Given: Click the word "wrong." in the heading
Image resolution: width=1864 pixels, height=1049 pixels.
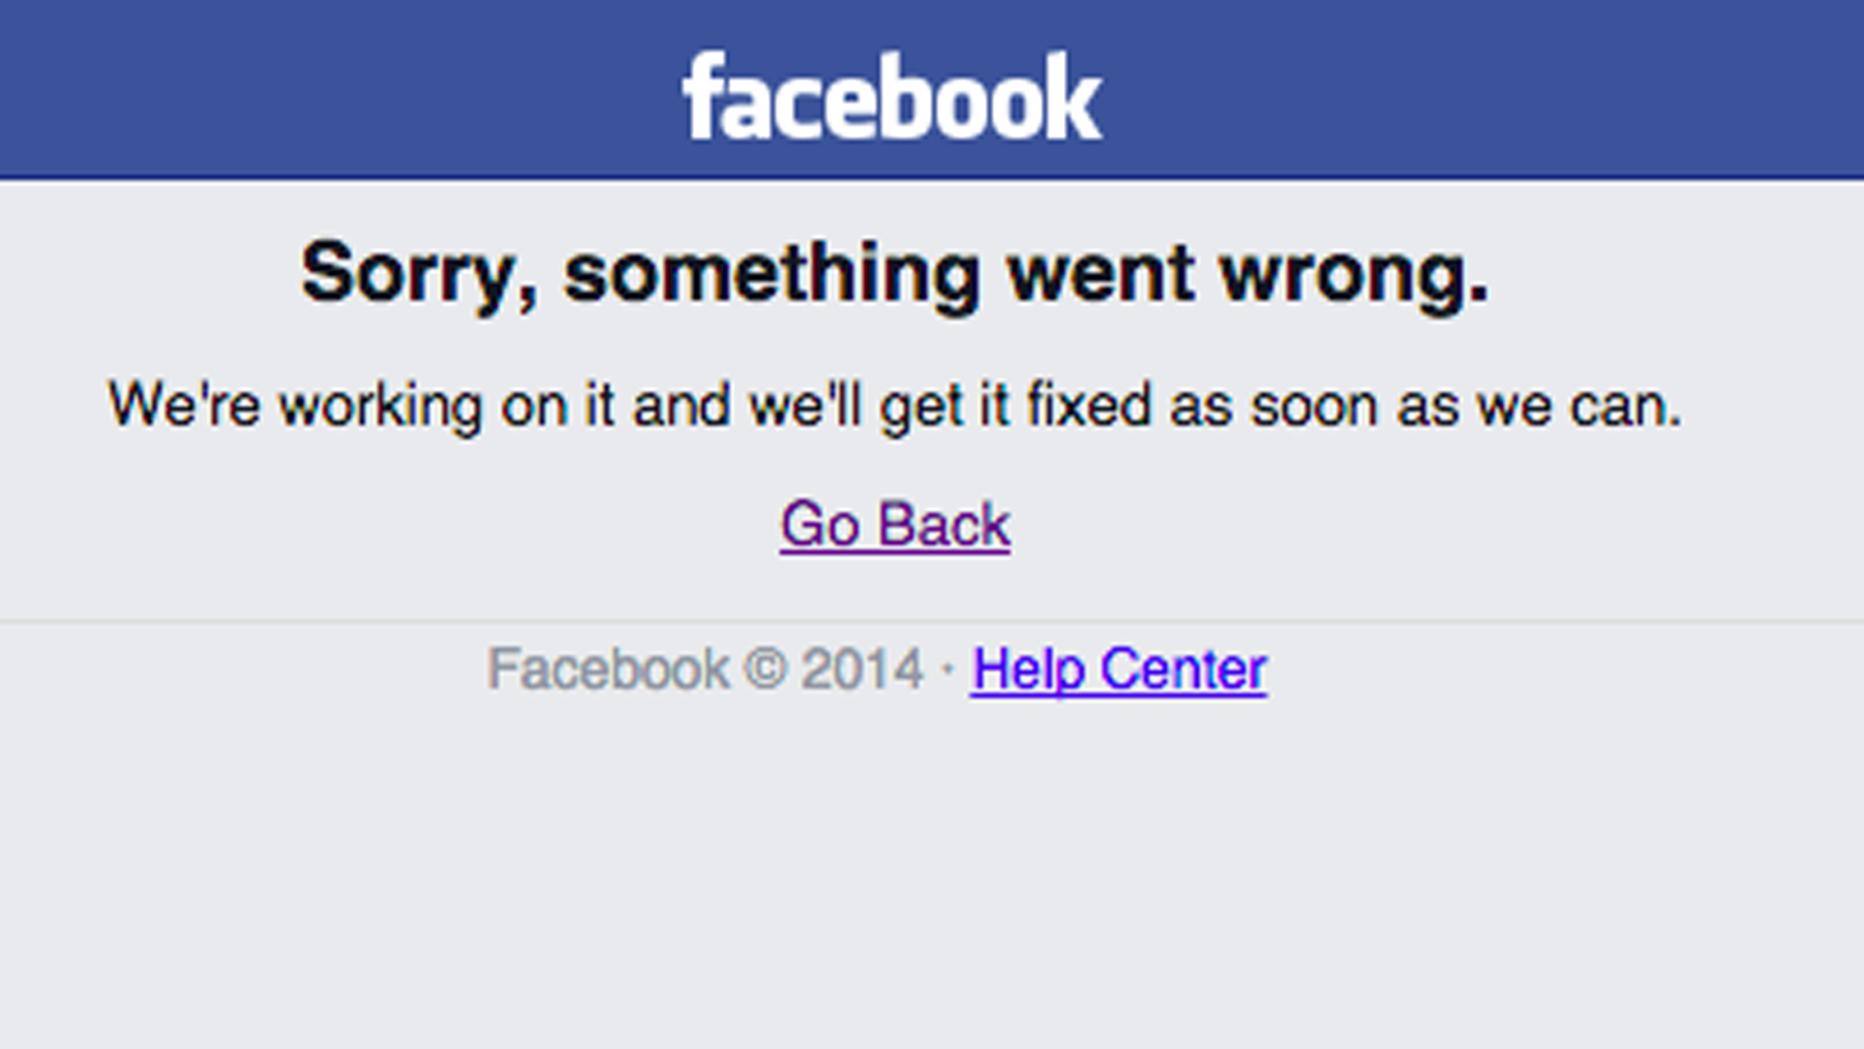Looking at the screenshot, I should pos(1354,273).
